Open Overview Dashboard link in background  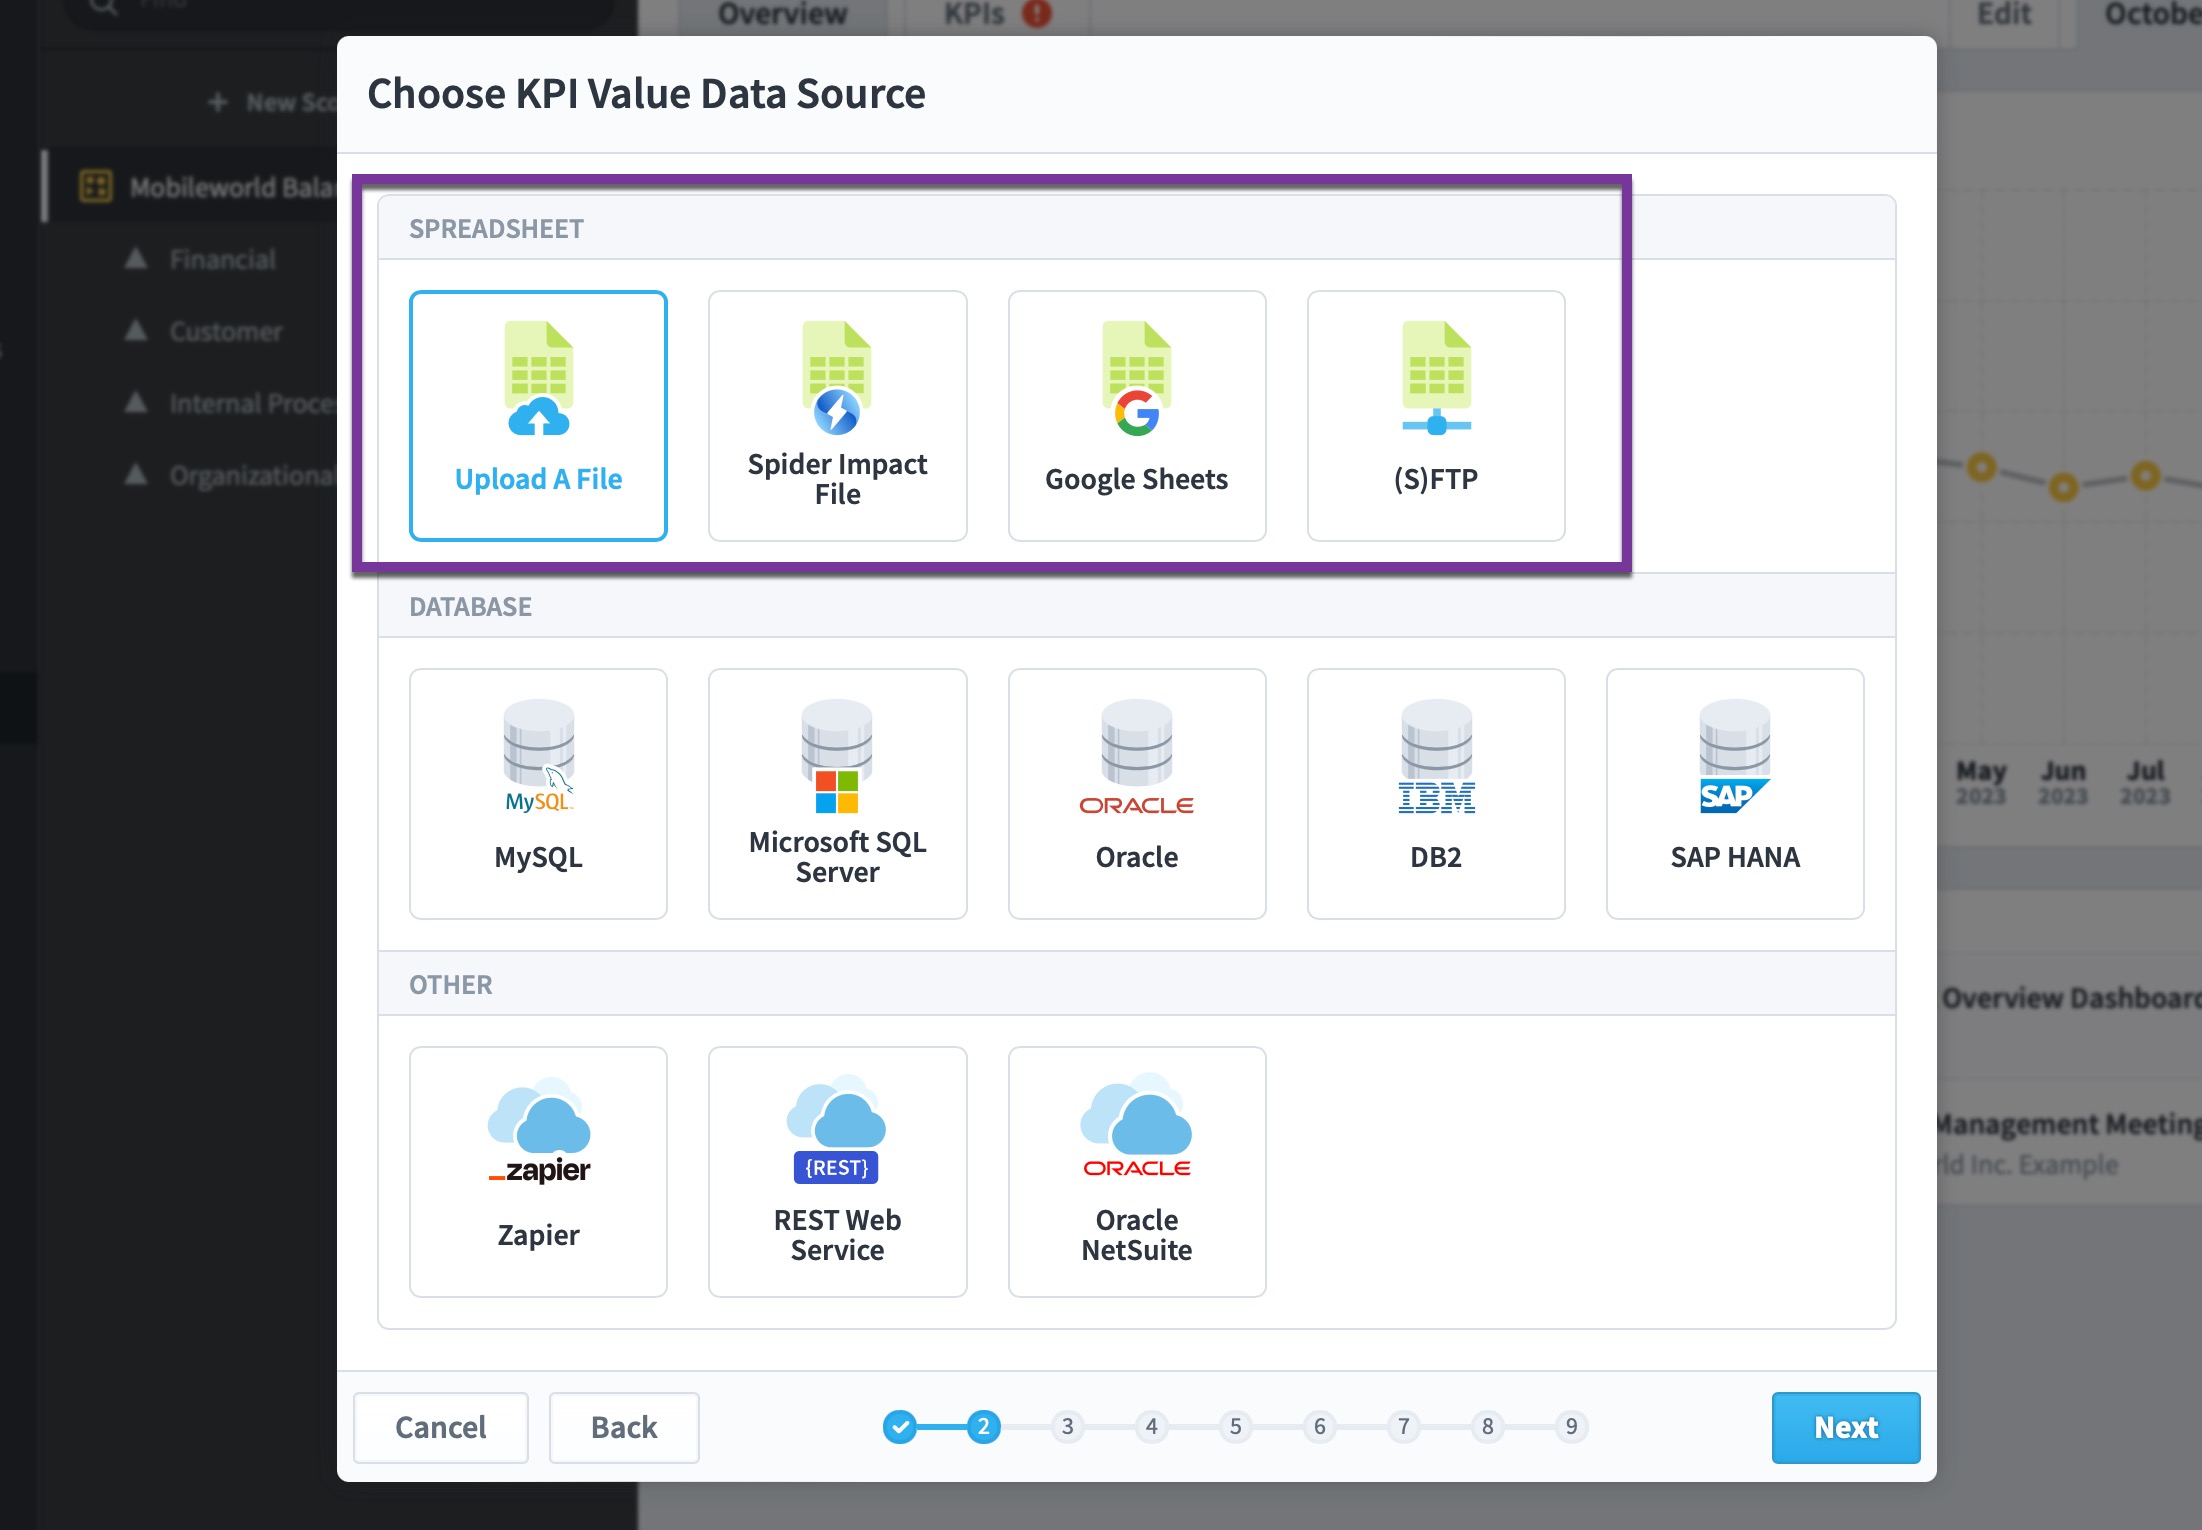(2071, 998)
